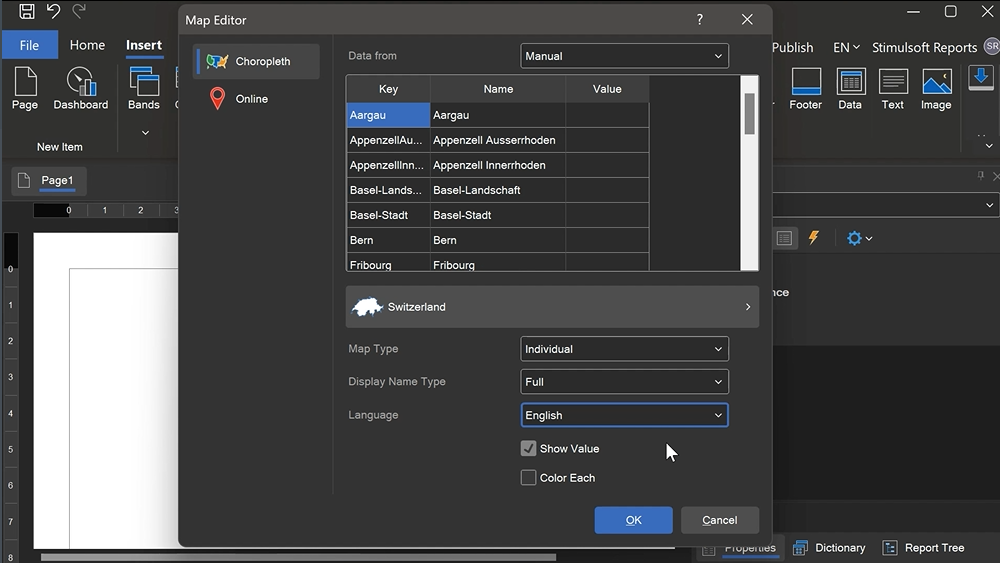Click the Data band icon
Viewport: 1000px width, 563px height.
[x=850, y=88]
